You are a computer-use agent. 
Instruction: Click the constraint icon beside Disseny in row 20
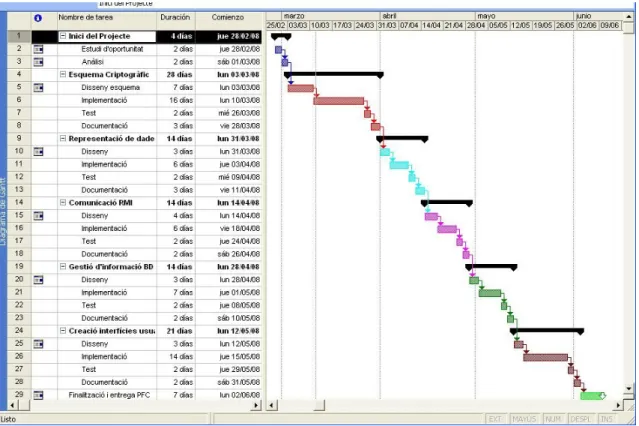(x=38, y=280)
